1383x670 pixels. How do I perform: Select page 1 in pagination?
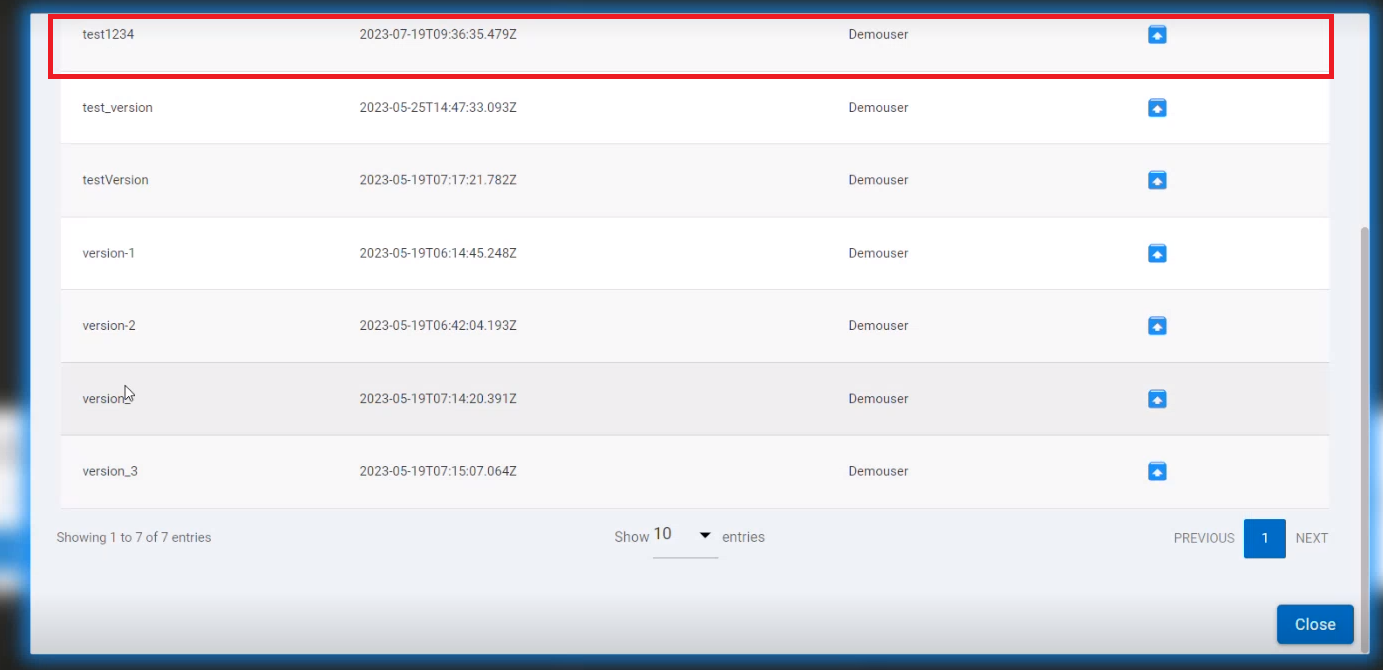point(1265,538)
